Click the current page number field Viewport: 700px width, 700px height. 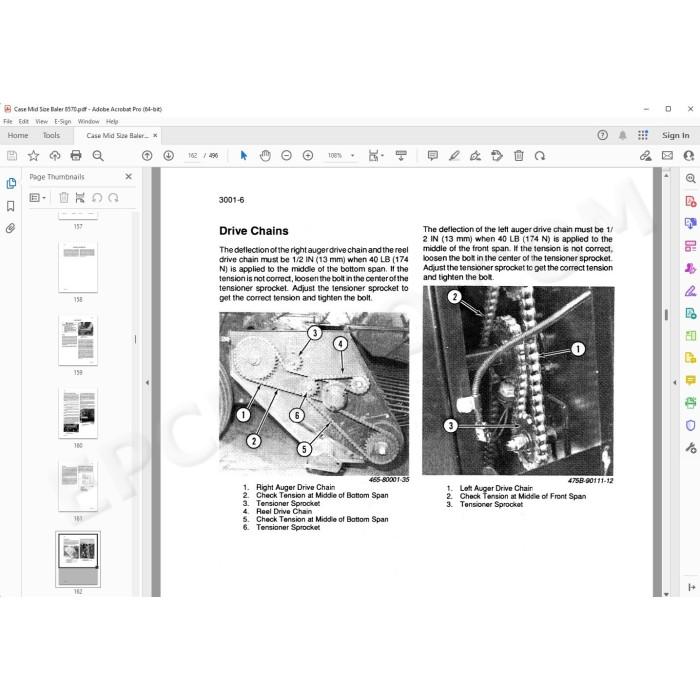(x=192, y=155)
